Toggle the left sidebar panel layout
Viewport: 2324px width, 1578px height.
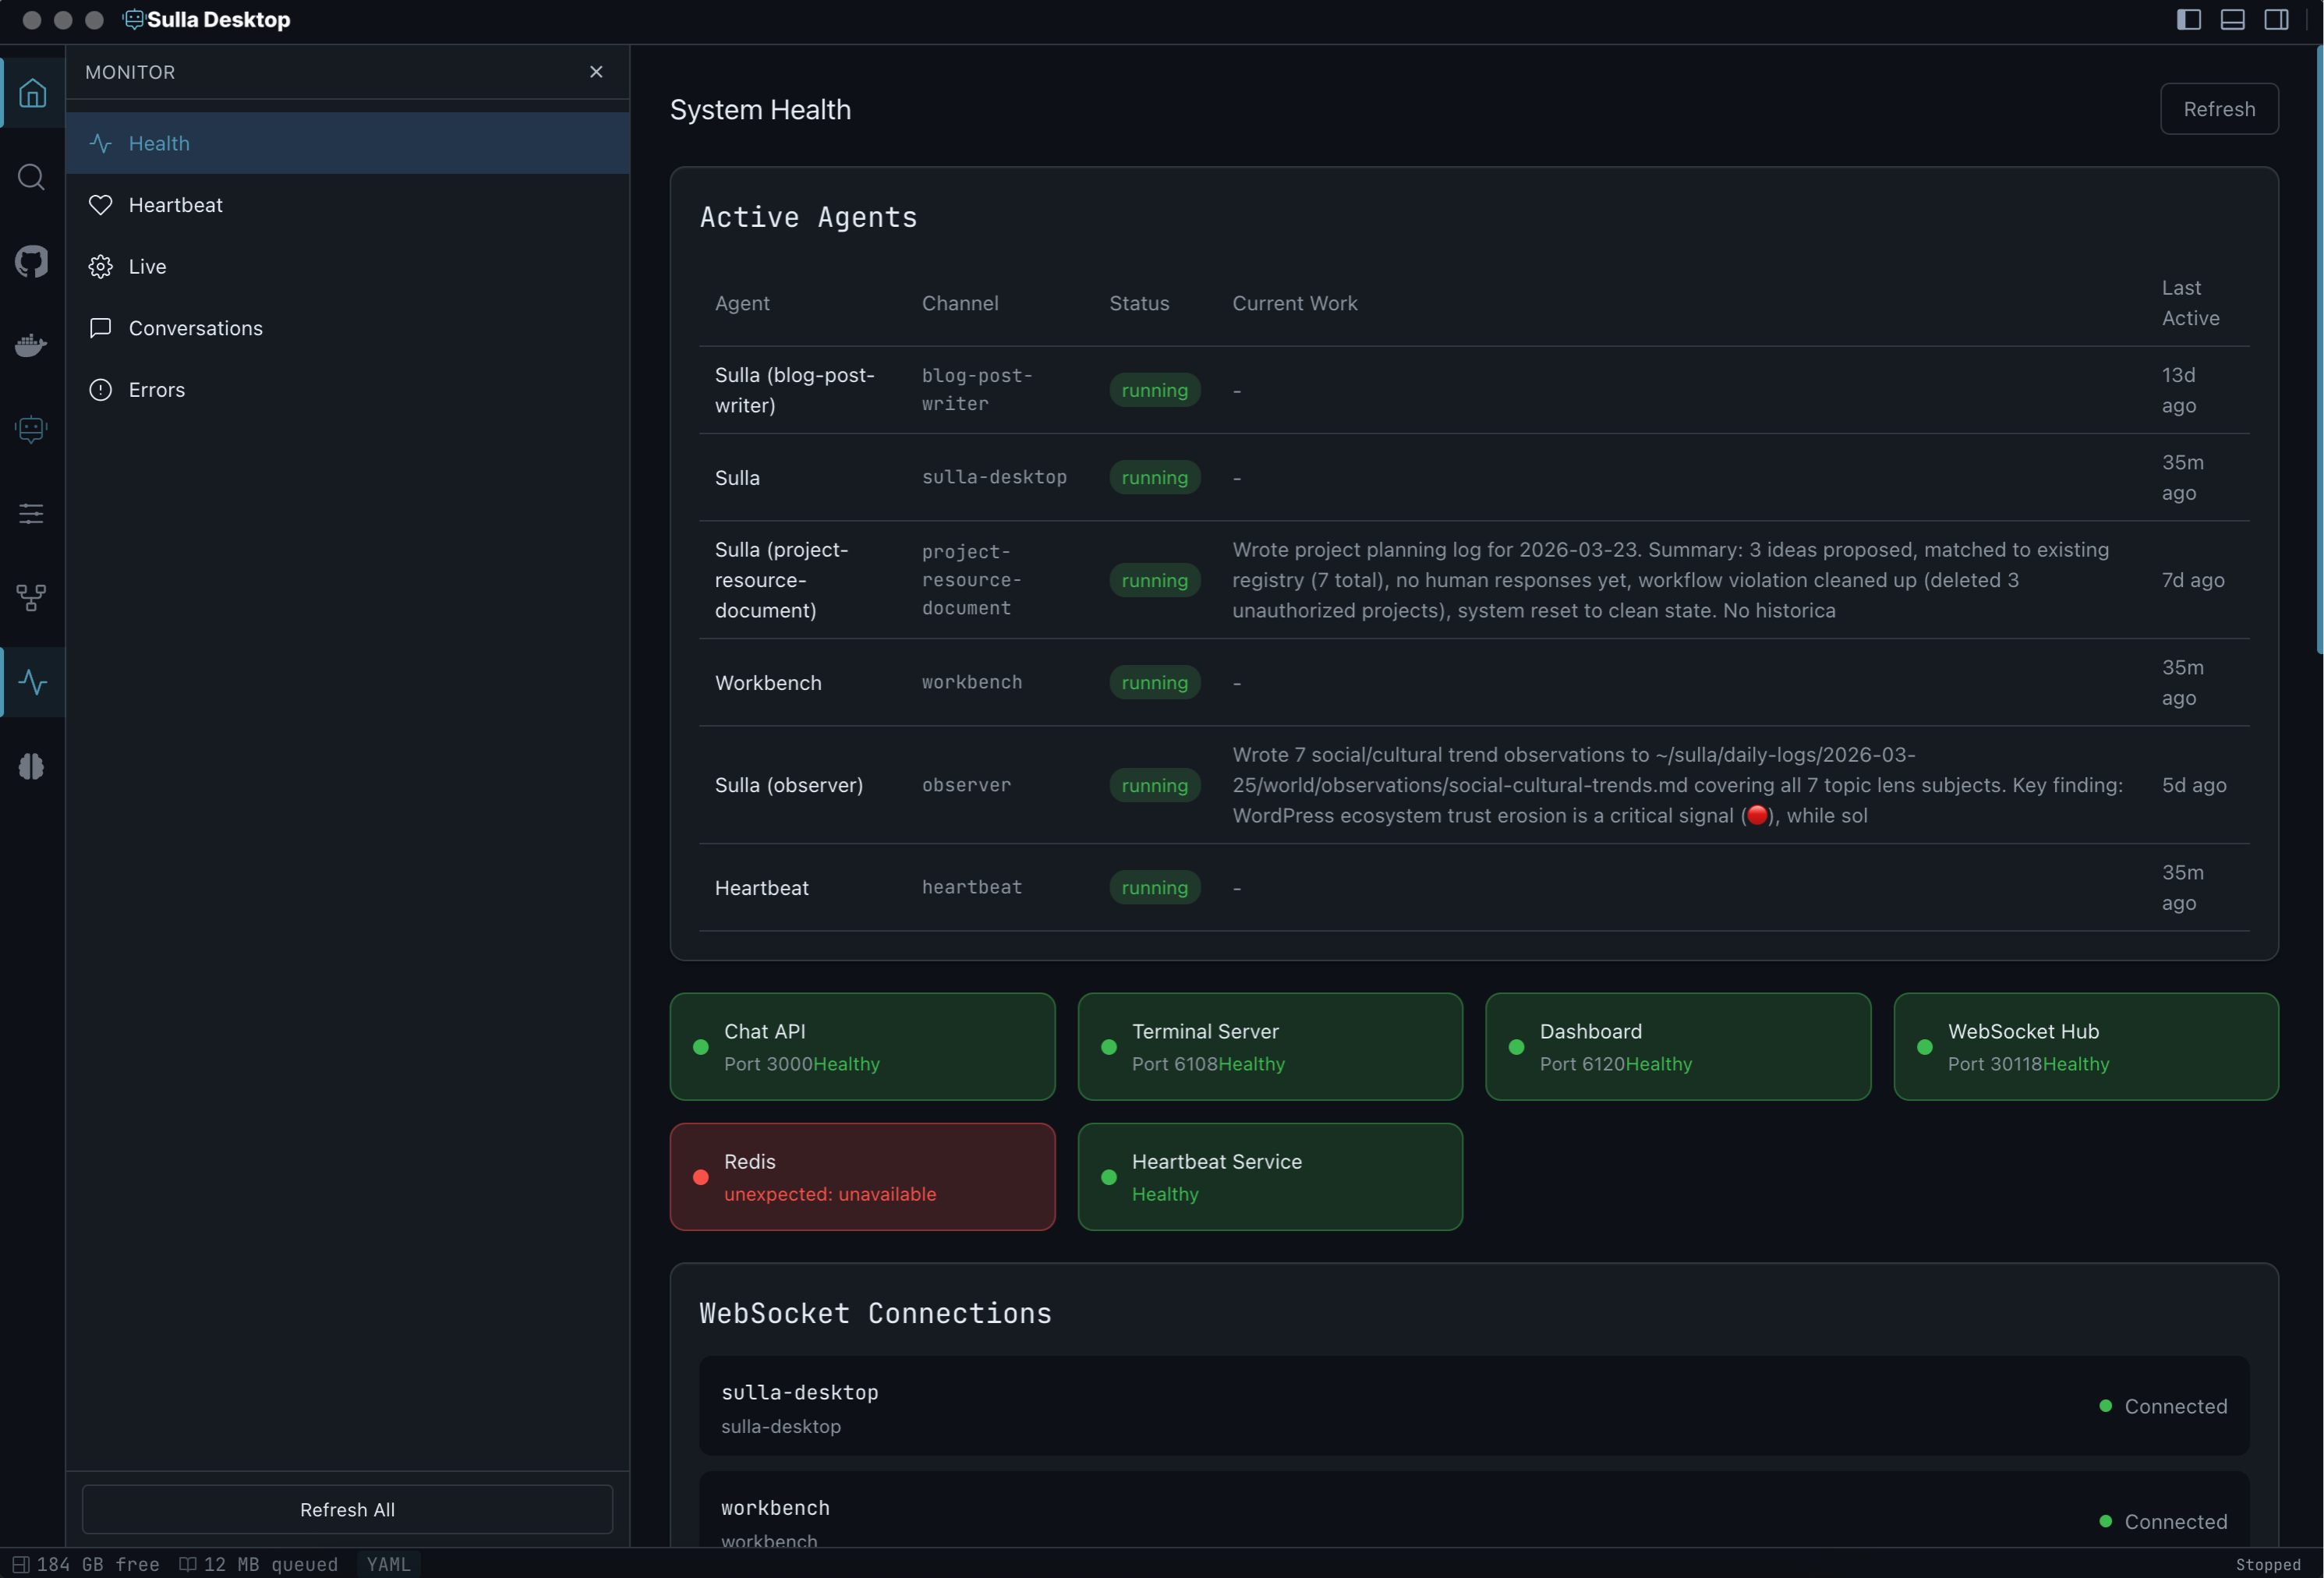point(2188,20)
